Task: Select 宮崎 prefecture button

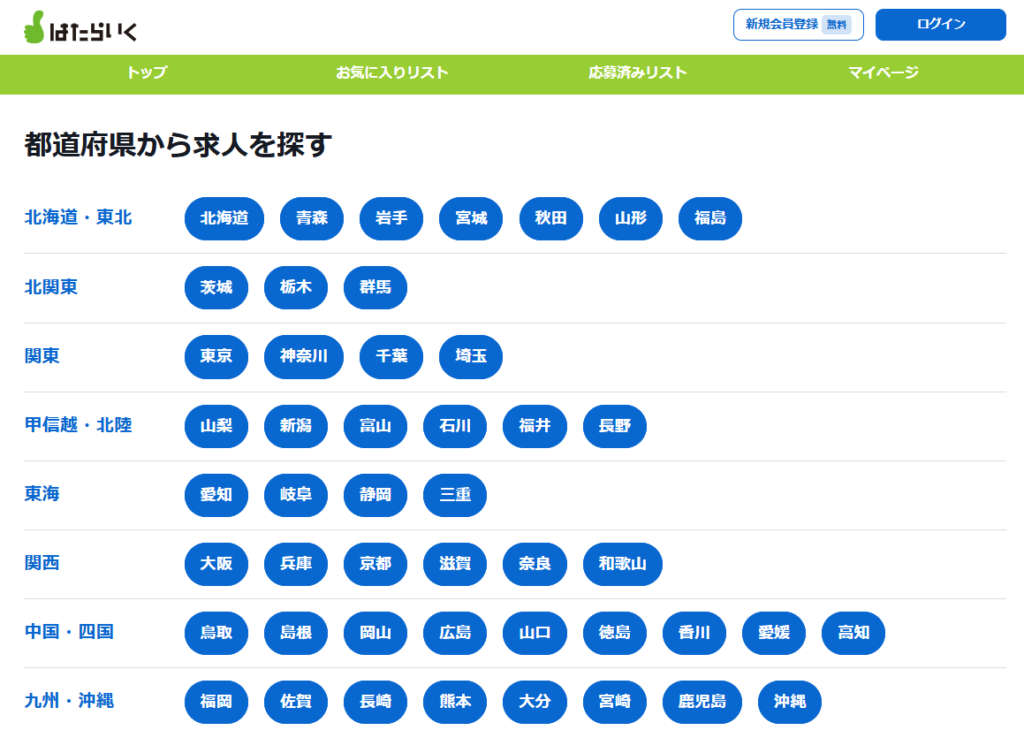Action: 615,702
